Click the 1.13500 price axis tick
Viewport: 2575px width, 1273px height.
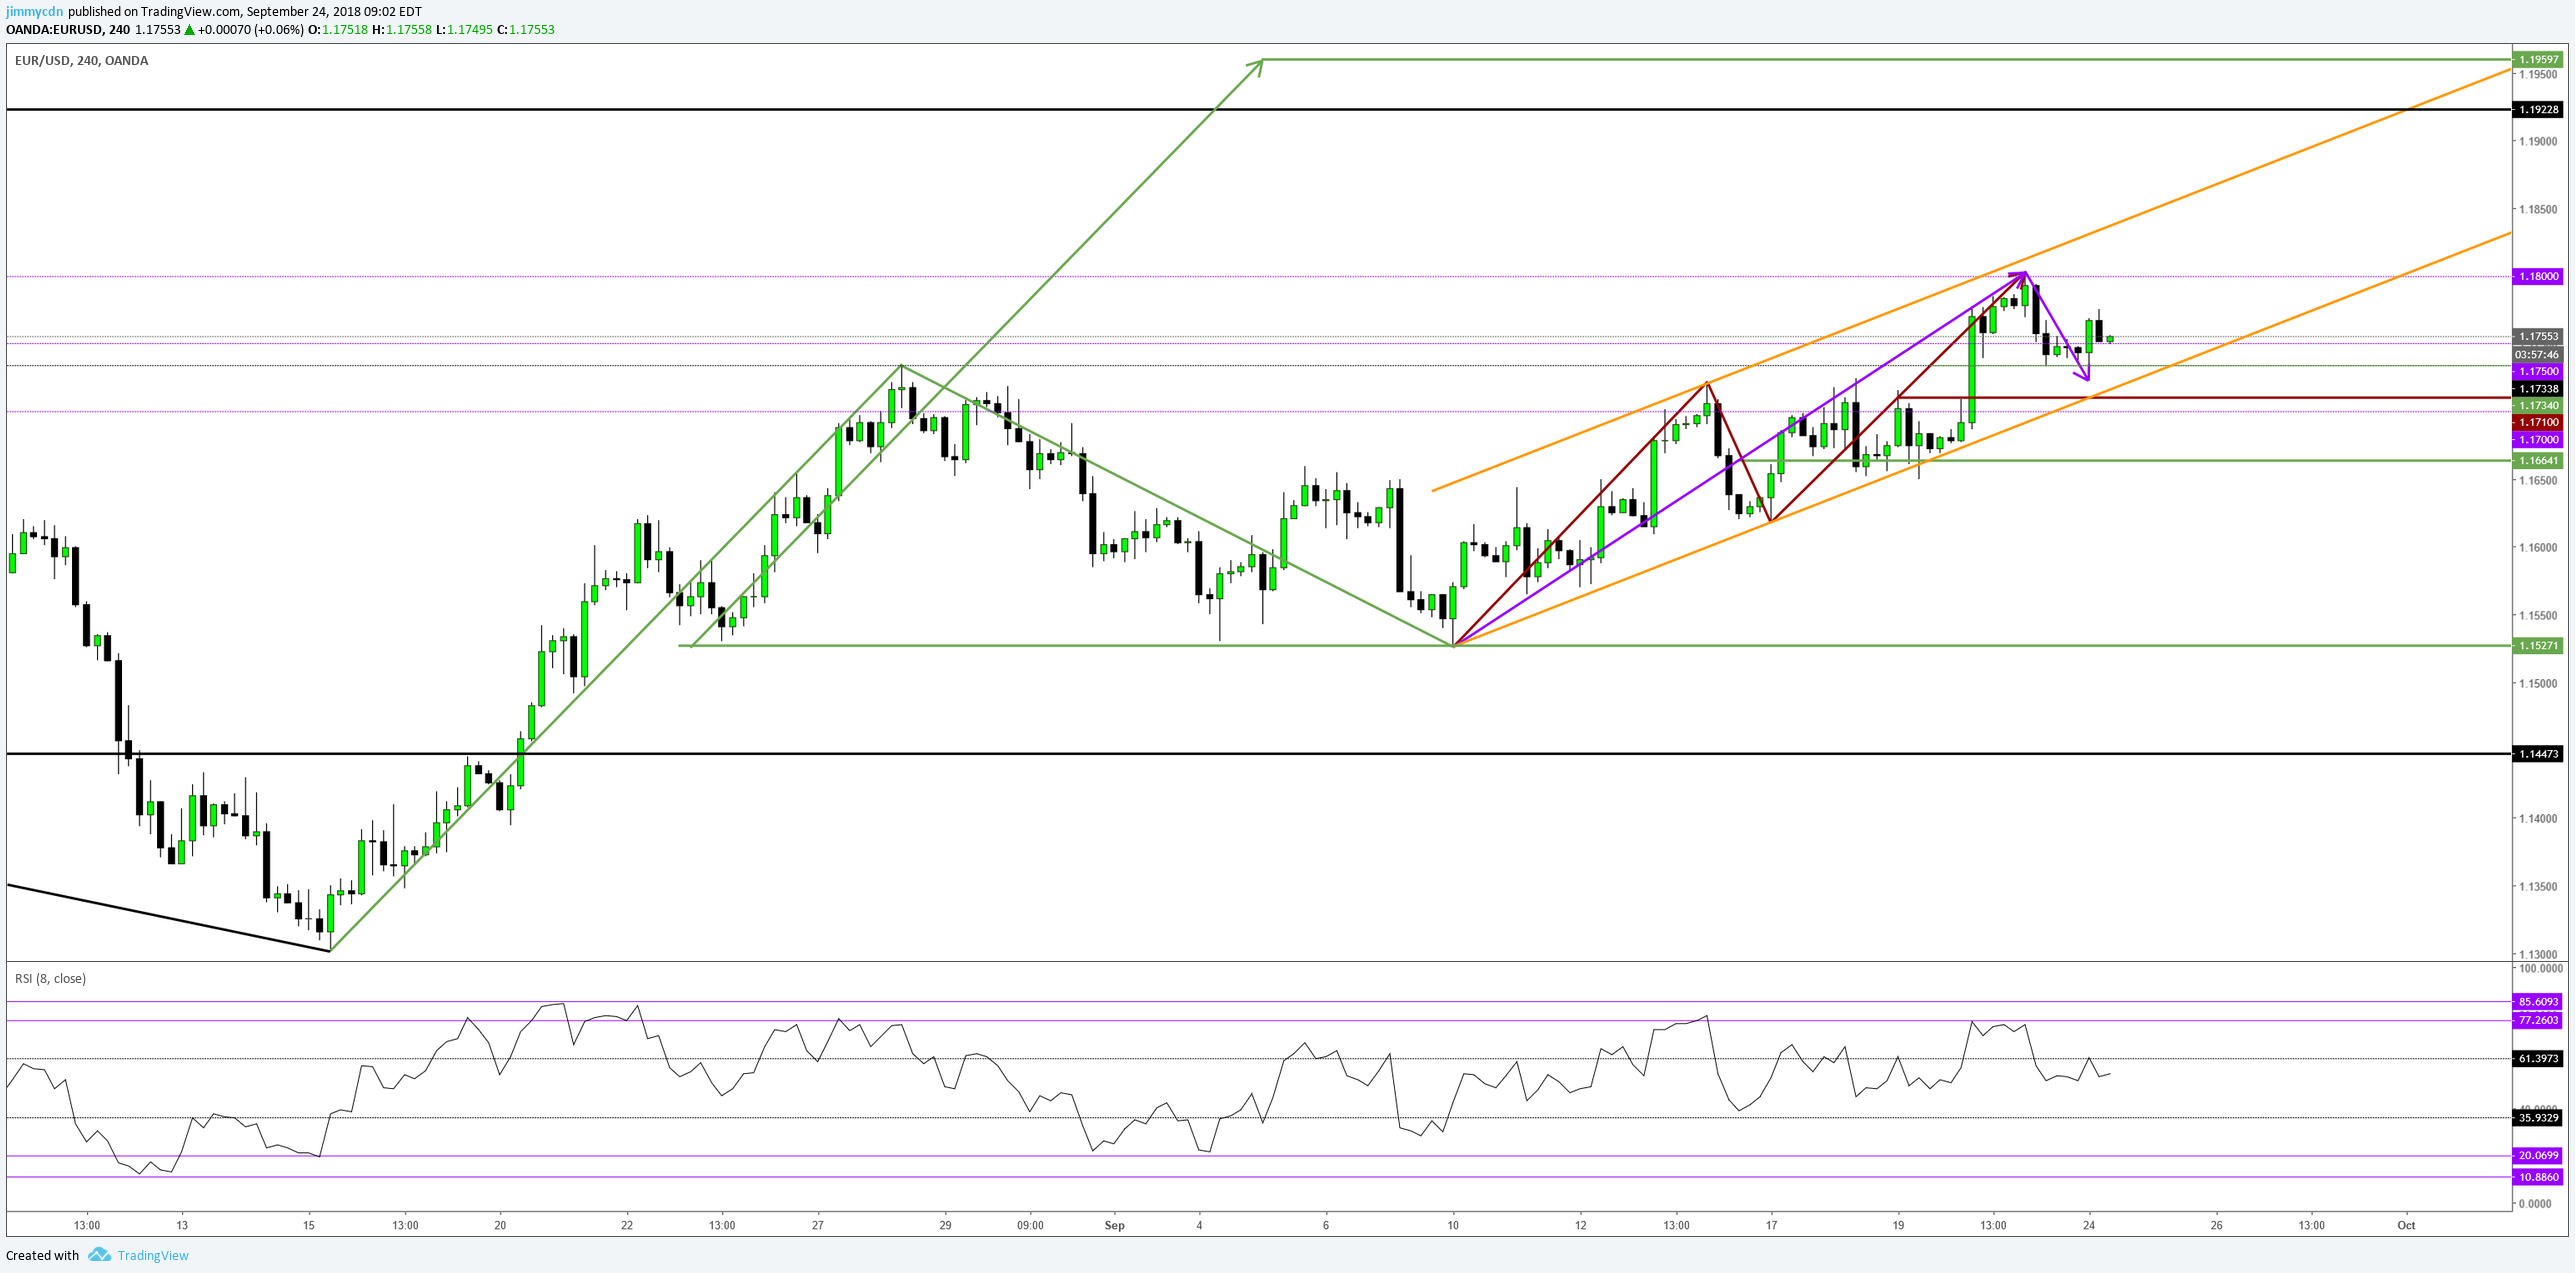(x=2538, y=886)
